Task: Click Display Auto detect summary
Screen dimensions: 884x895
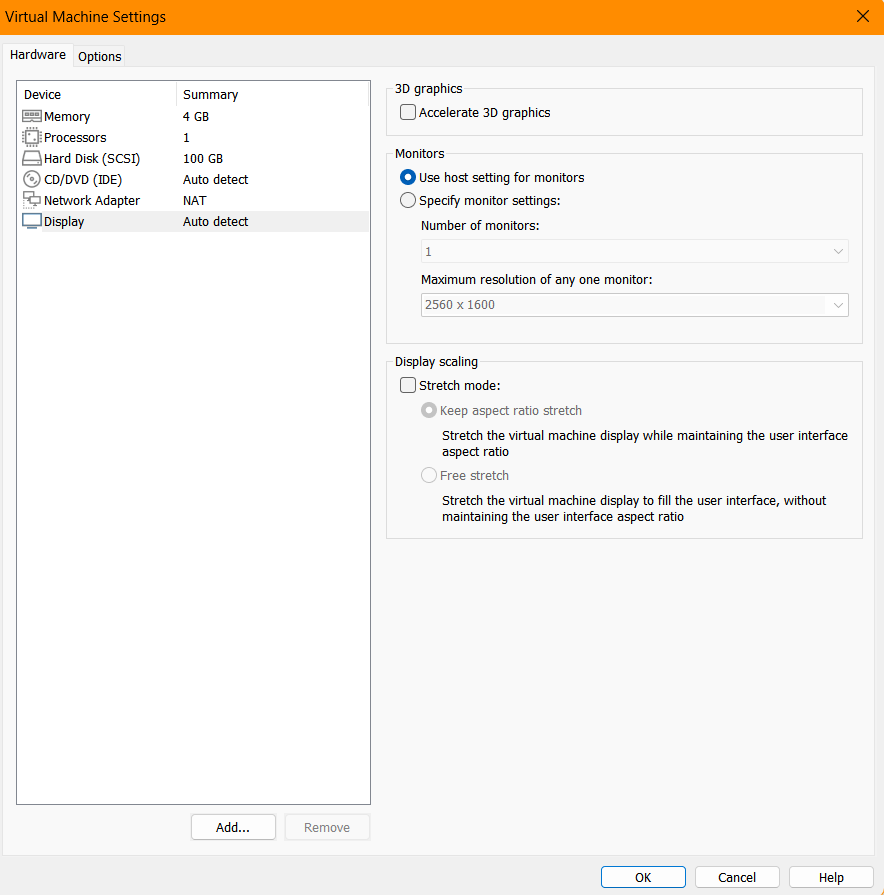Action: coord(215,221)
